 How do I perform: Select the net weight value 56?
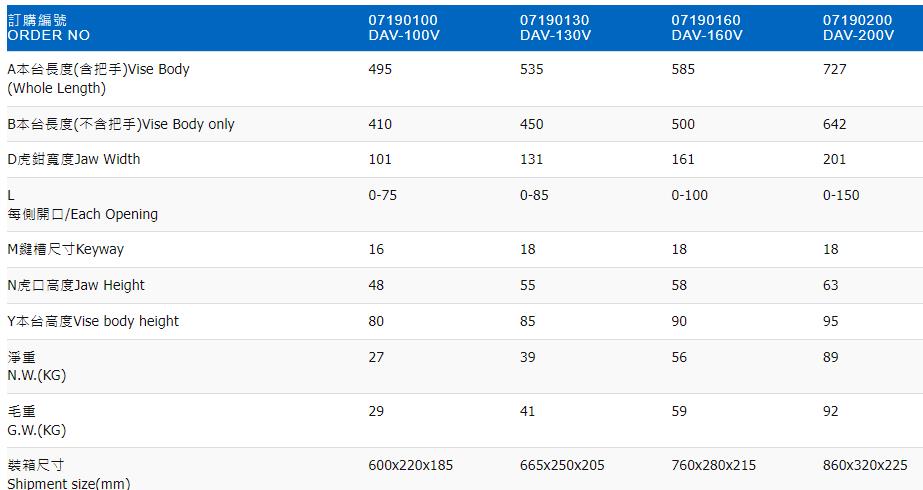[x=680, y=357]
